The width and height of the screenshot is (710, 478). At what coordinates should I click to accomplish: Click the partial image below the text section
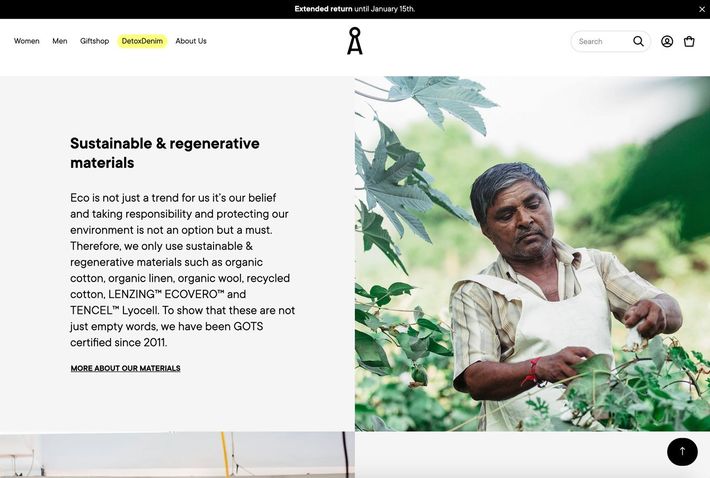pyautogui.click(x=177, y=454)
